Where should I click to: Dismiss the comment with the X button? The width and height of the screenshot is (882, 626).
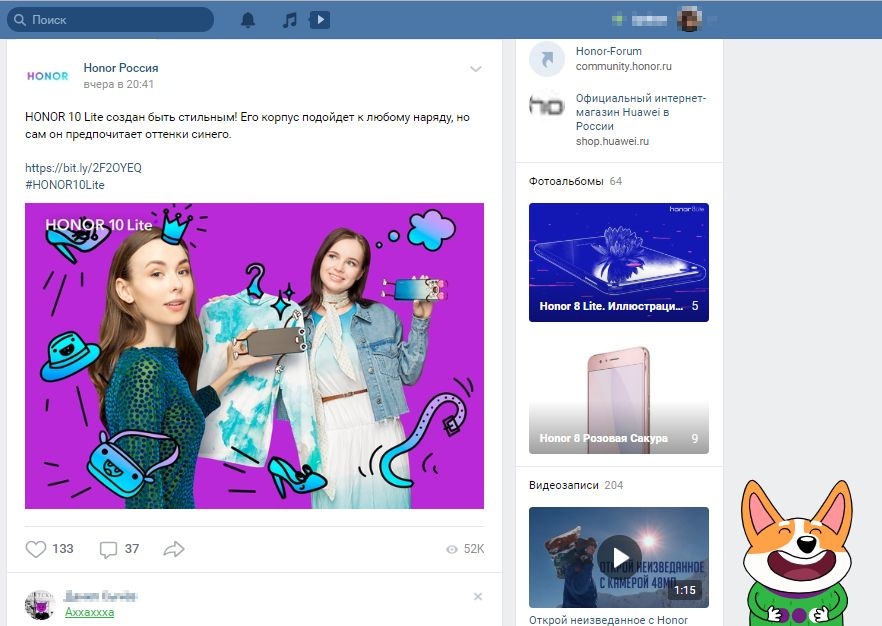click(x=478, y=597)
